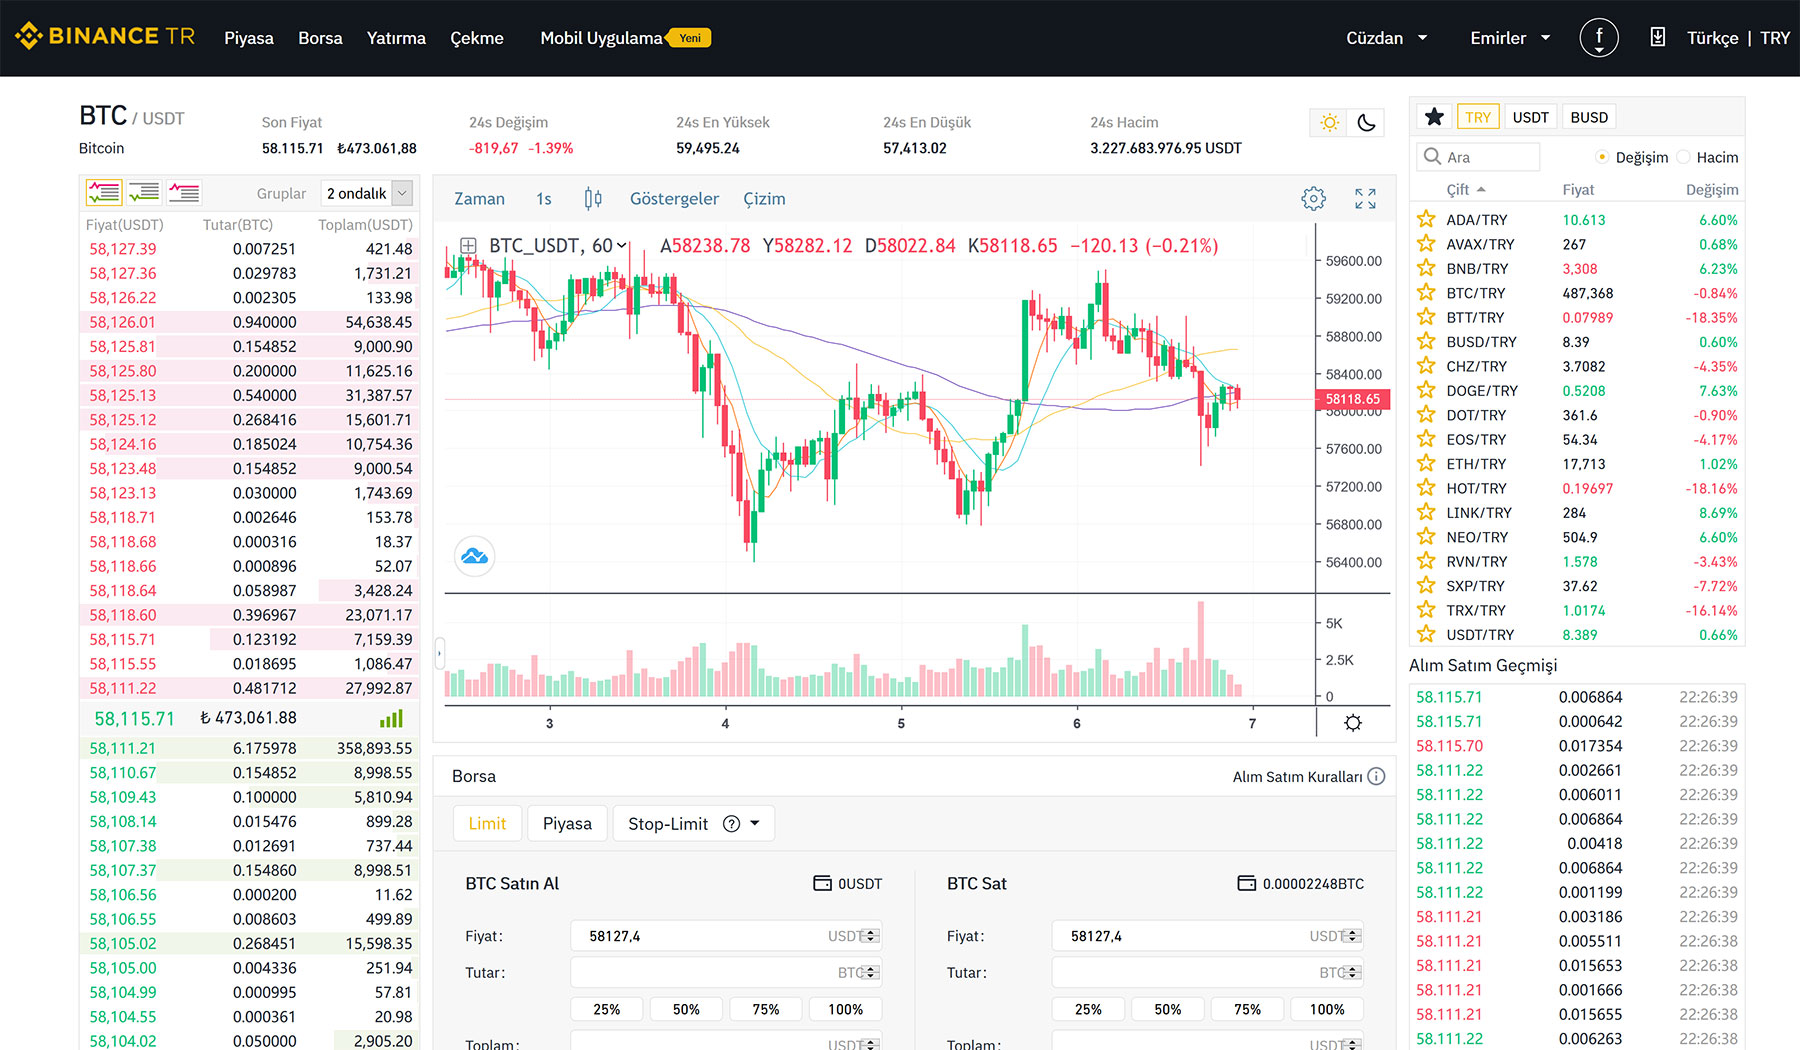This screenshot has width=1800, height=1050.
Task: Show sell orders only order book view
Action: [184, 192]
